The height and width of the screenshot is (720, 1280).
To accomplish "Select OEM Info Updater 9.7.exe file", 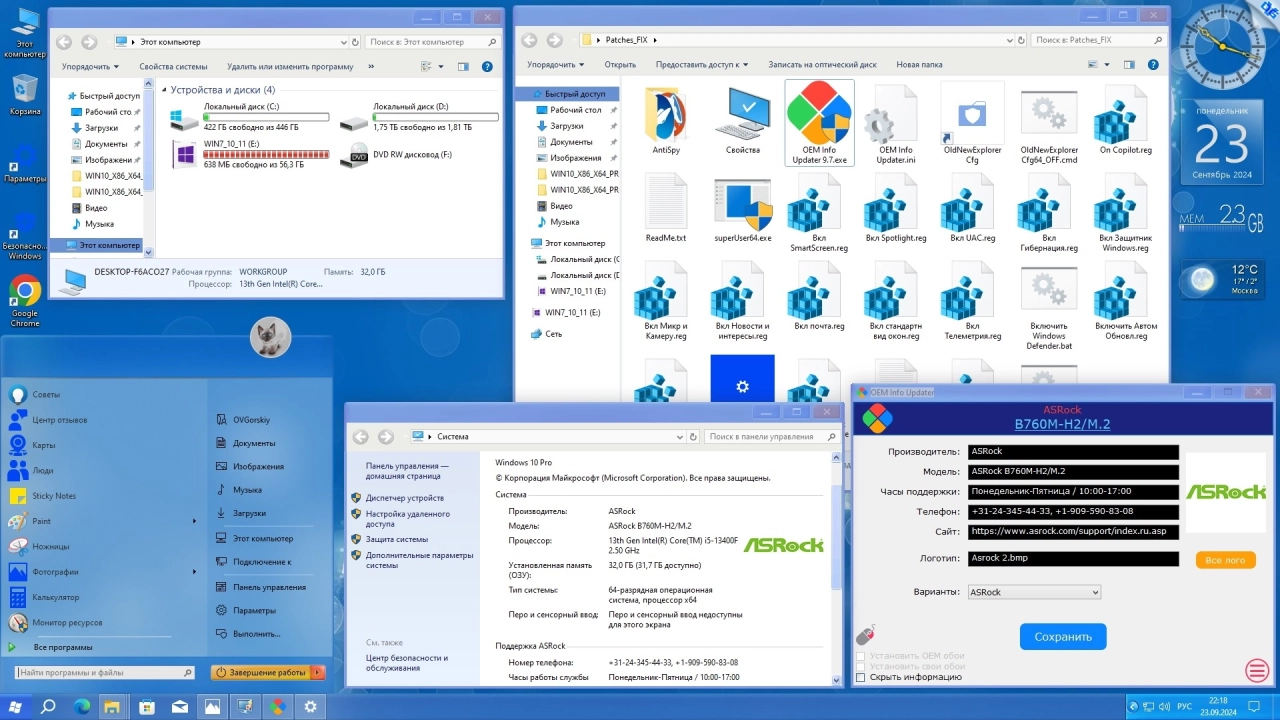I will [x=819, y=124].
